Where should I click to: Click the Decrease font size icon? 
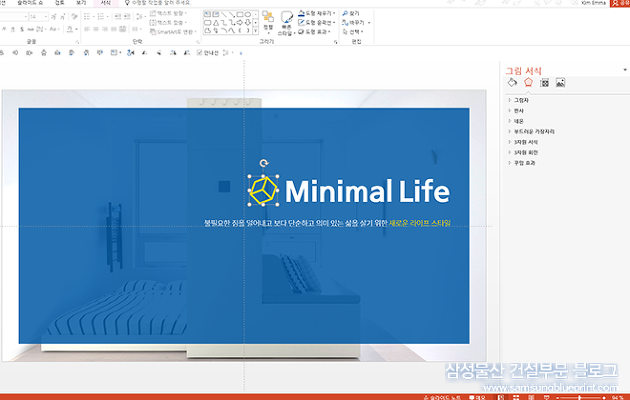click(x=63, y=17)
